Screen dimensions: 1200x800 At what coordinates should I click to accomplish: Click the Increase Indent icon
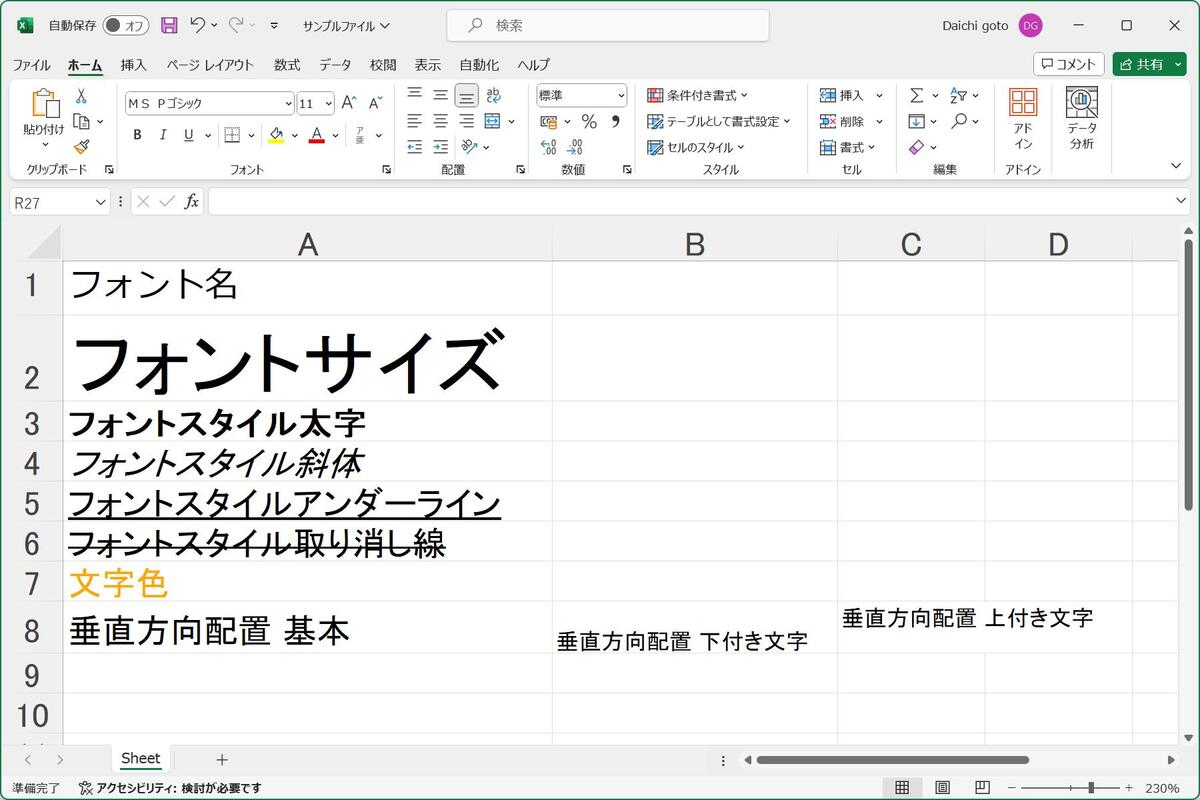(x=441, y=147)
